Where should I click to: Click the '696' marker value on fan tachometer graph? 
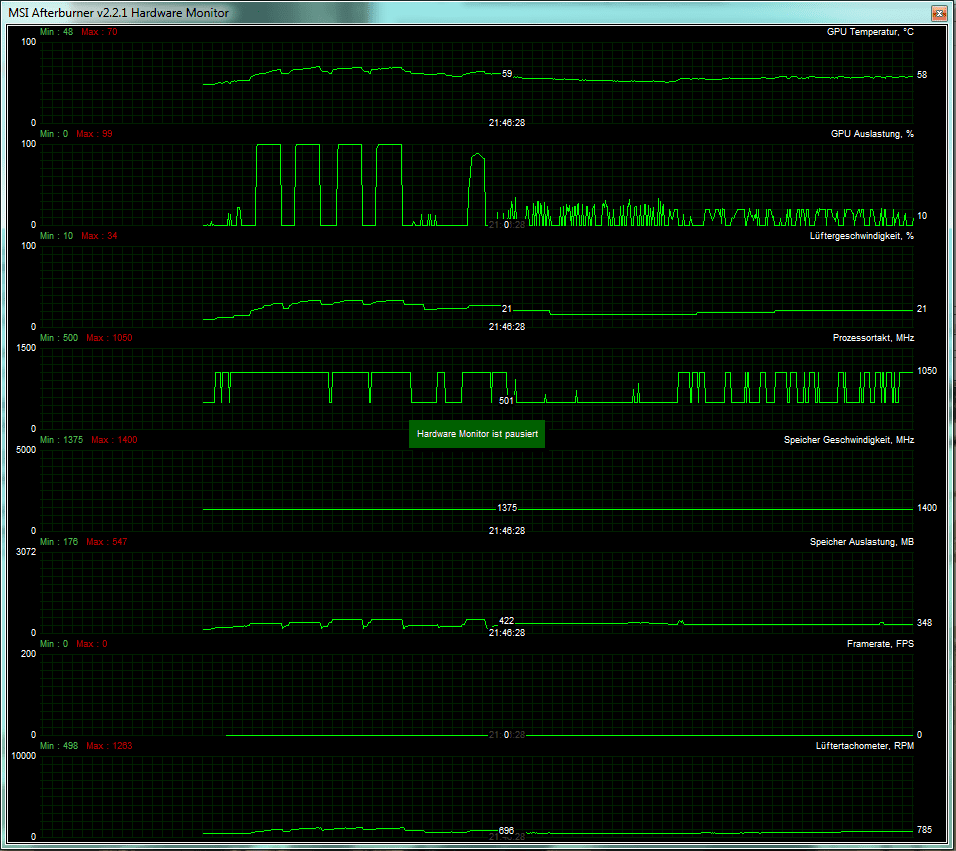(506, 830)
